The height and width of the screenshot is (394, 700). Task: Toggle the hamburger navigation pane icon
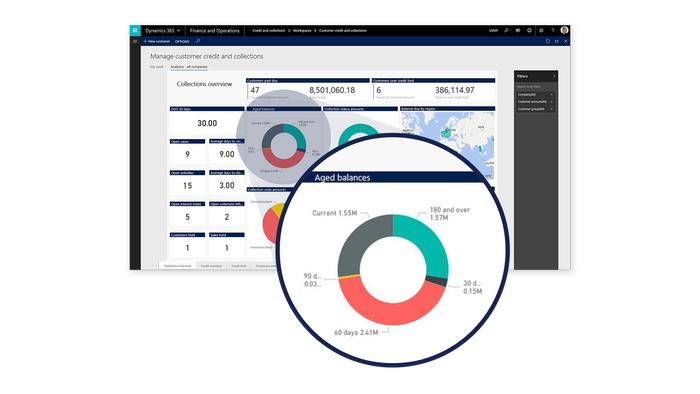click(135, 41)
